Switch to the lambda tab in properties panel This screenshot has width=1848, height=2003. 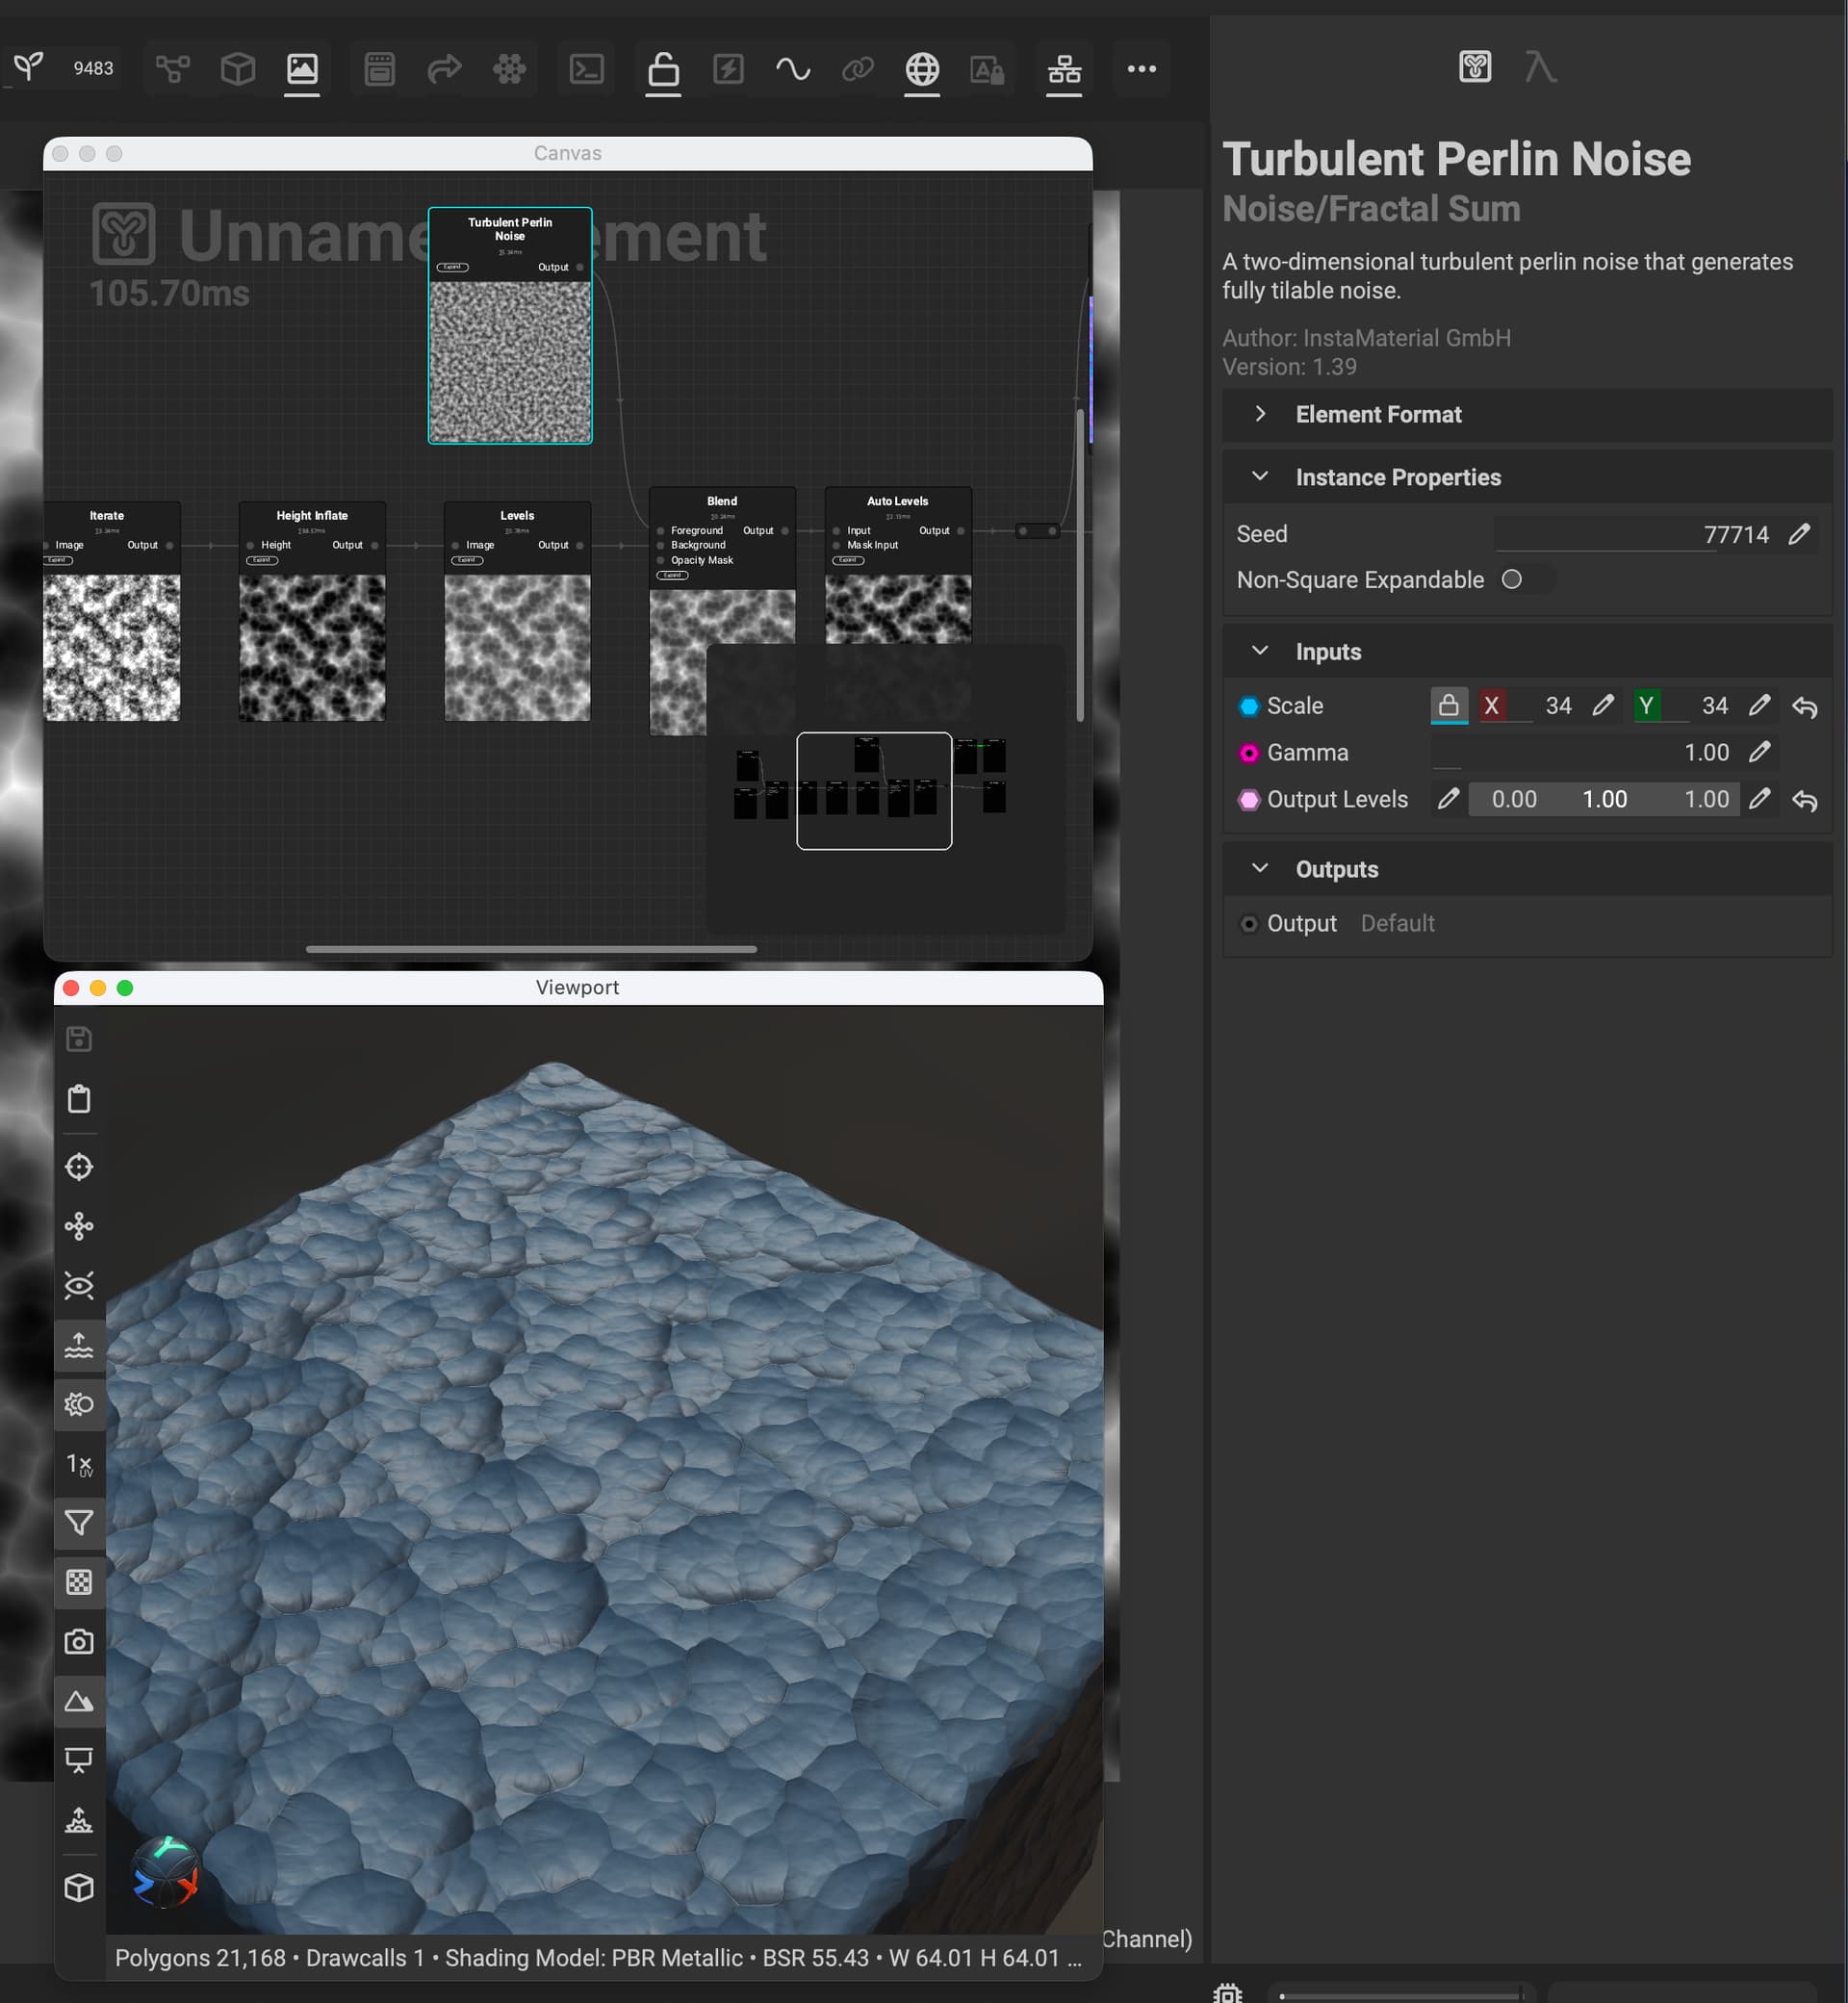(1540, 68)
